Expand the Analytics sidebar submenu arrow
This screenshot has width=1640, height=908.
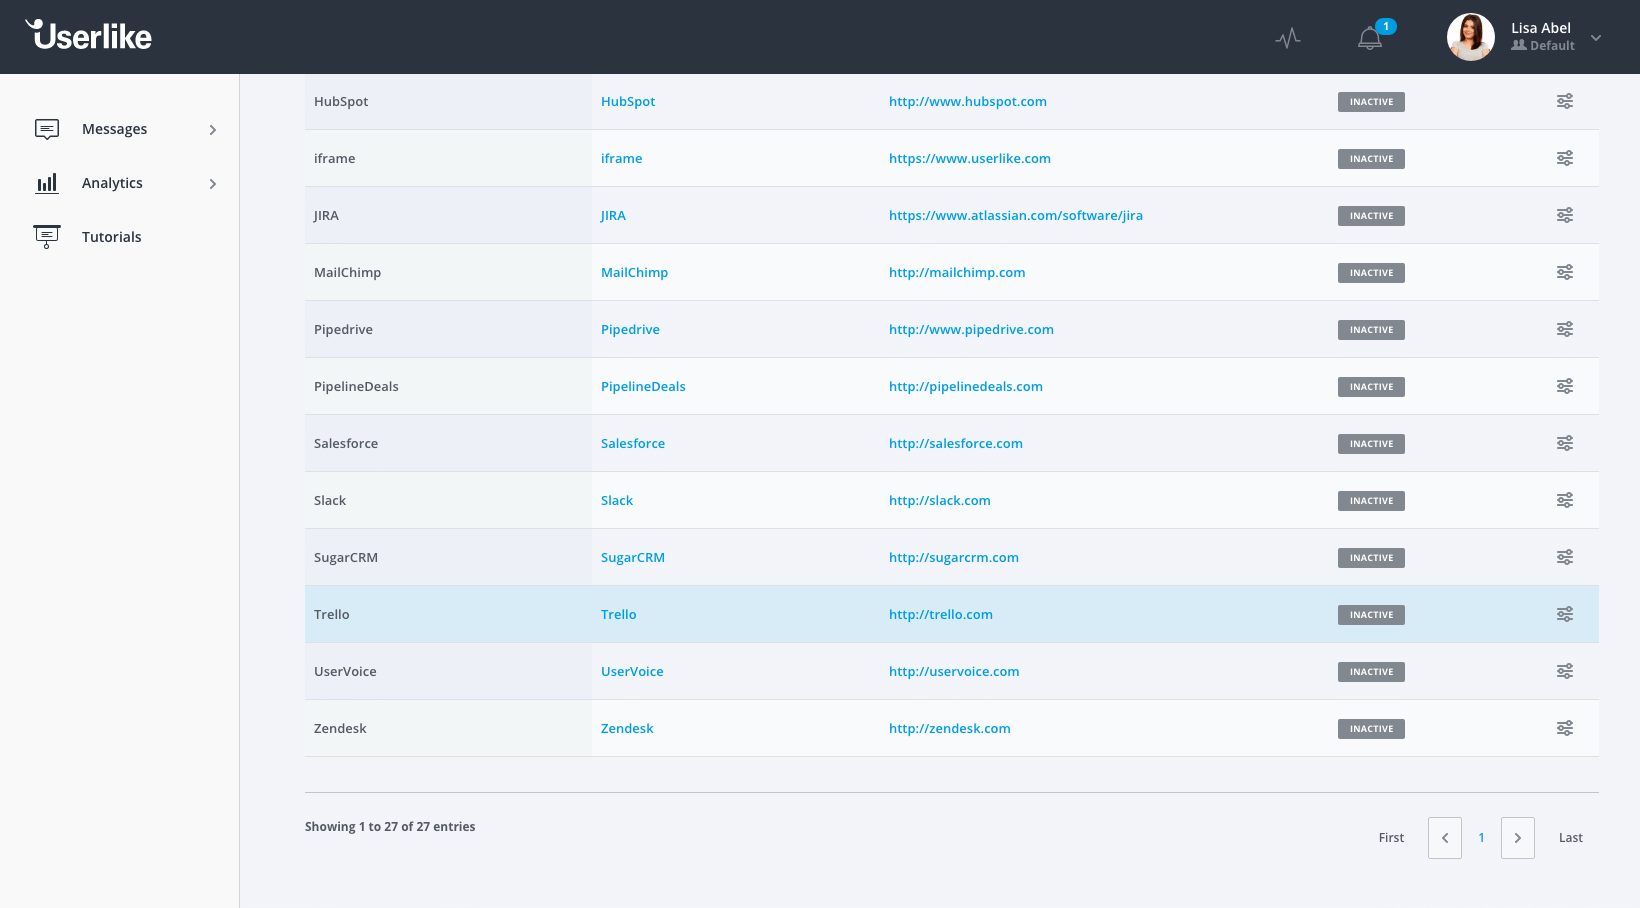[x=212, y=184]
